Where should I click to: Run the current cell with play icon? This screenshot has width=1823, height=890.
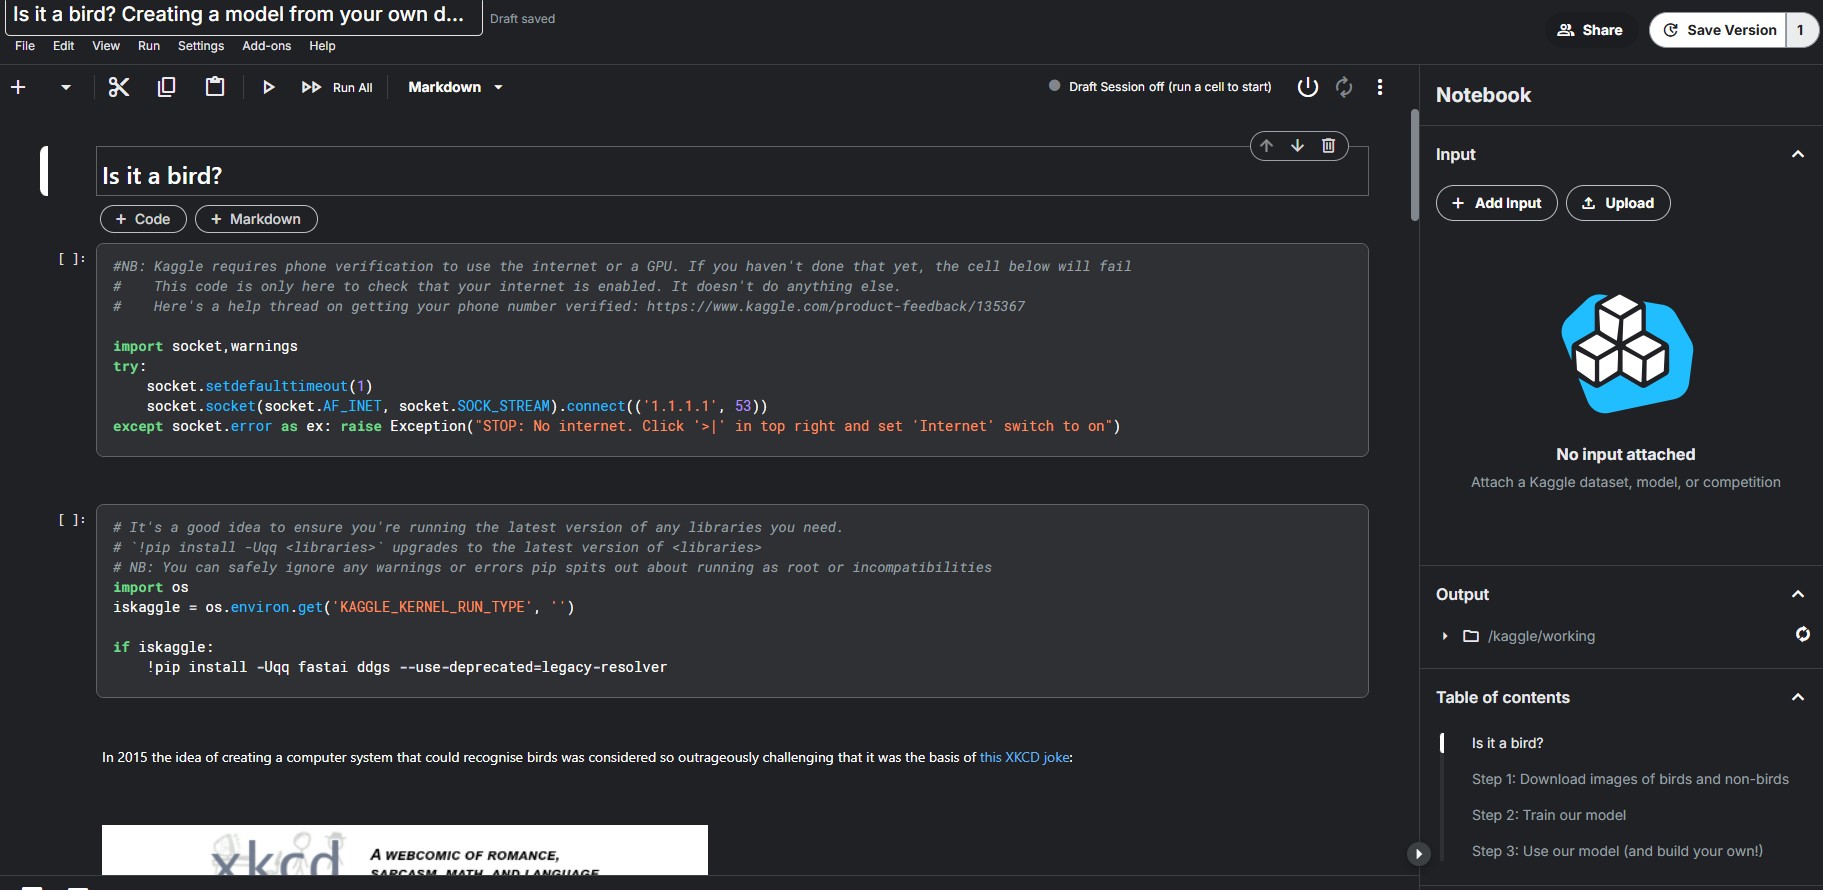[268, 87]
